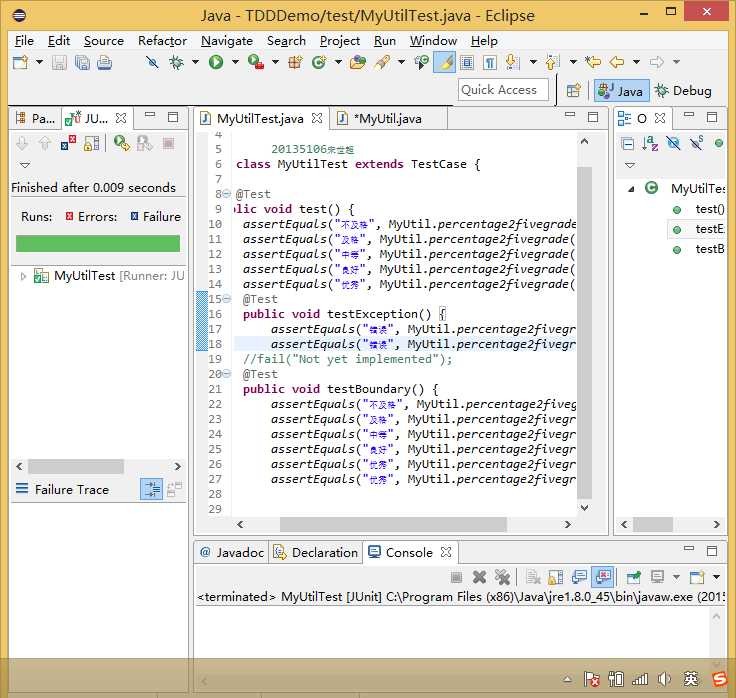Image resolution: width=736 pixels, height=698 pixels.
Task: Toggle Block Selection Mode icon
Action: click(467, 62)
